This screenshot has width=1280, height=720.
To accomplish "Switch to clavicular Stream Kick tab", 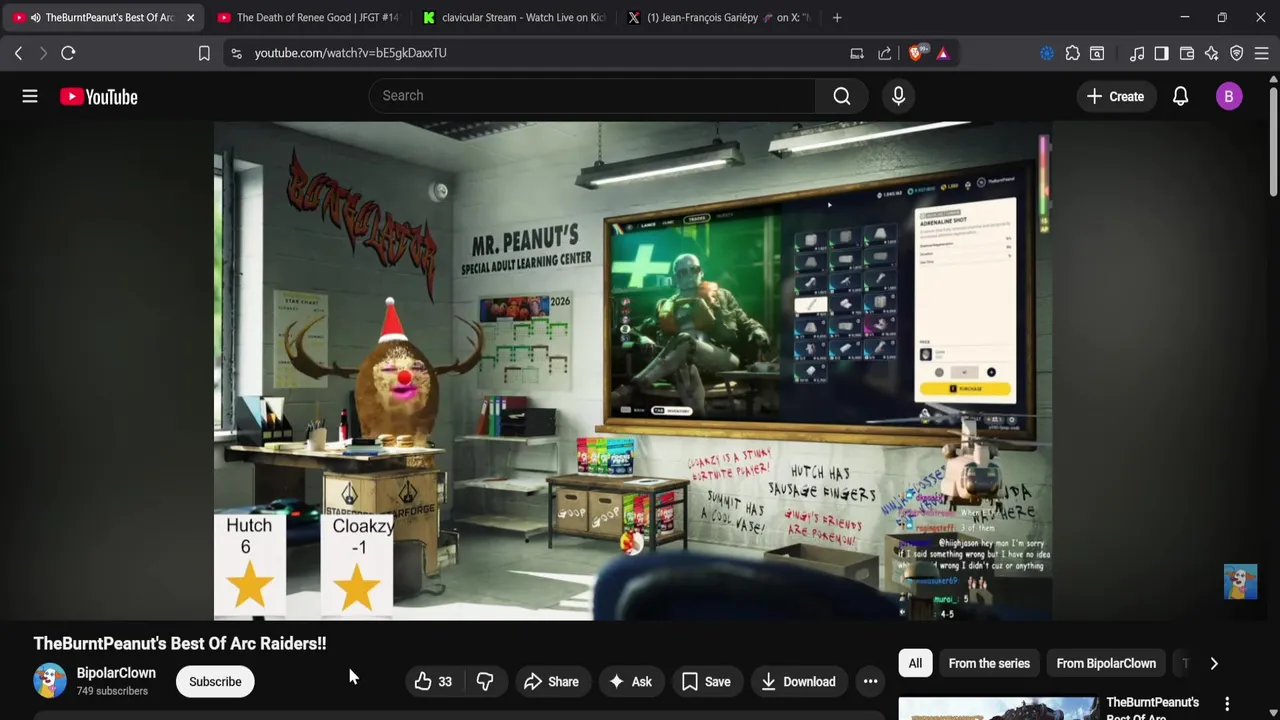I will coord(512,17).
